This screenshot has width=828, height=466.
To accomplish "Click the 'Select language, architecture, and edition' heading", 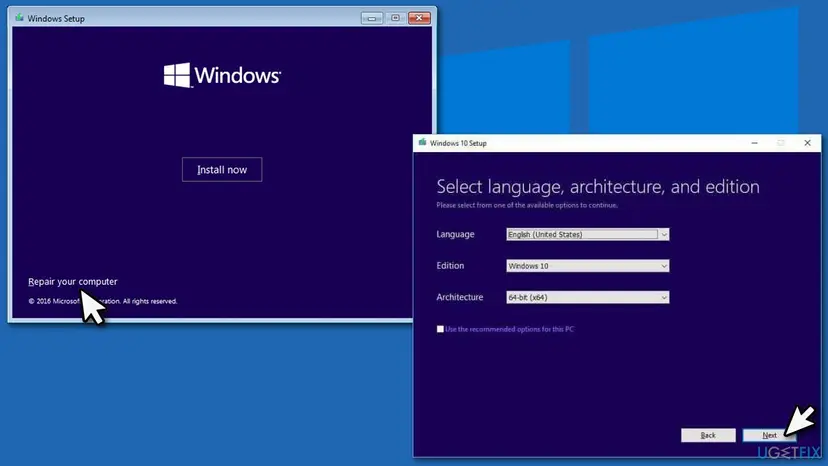I will pos(598,187).
